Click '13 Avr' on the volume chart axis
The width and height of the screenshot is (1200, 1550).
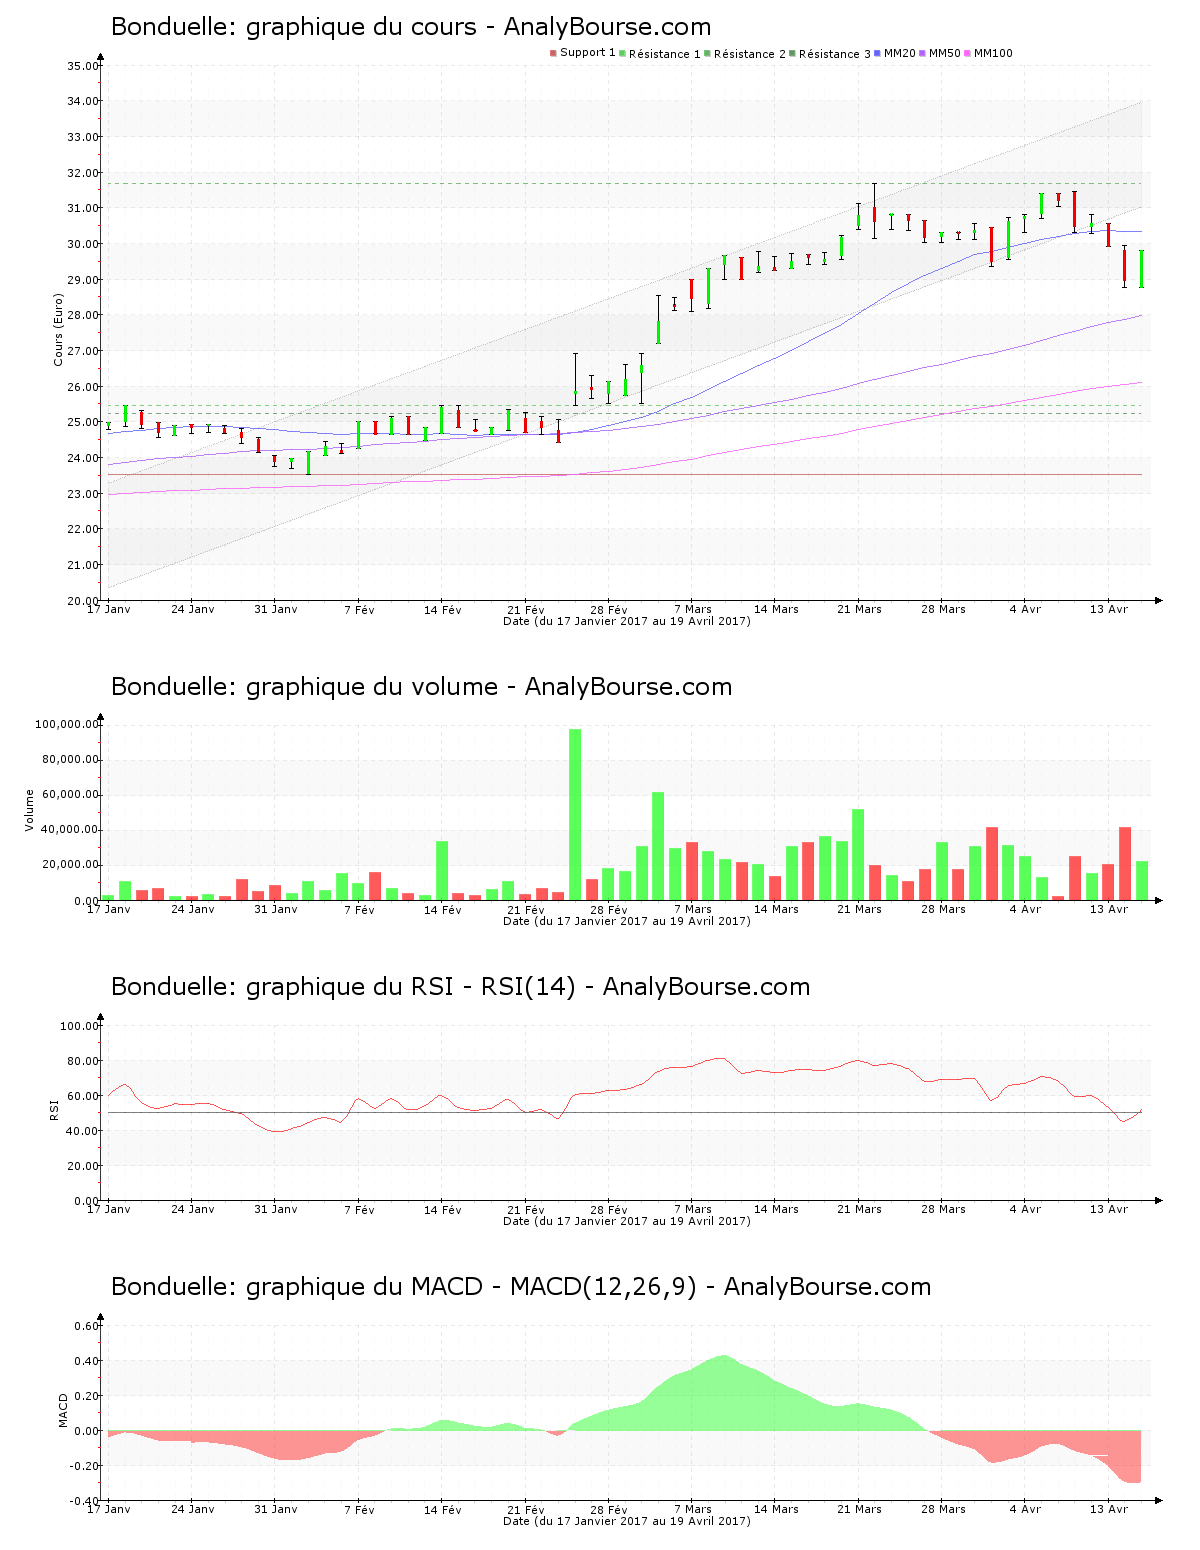coord(1109,909)
